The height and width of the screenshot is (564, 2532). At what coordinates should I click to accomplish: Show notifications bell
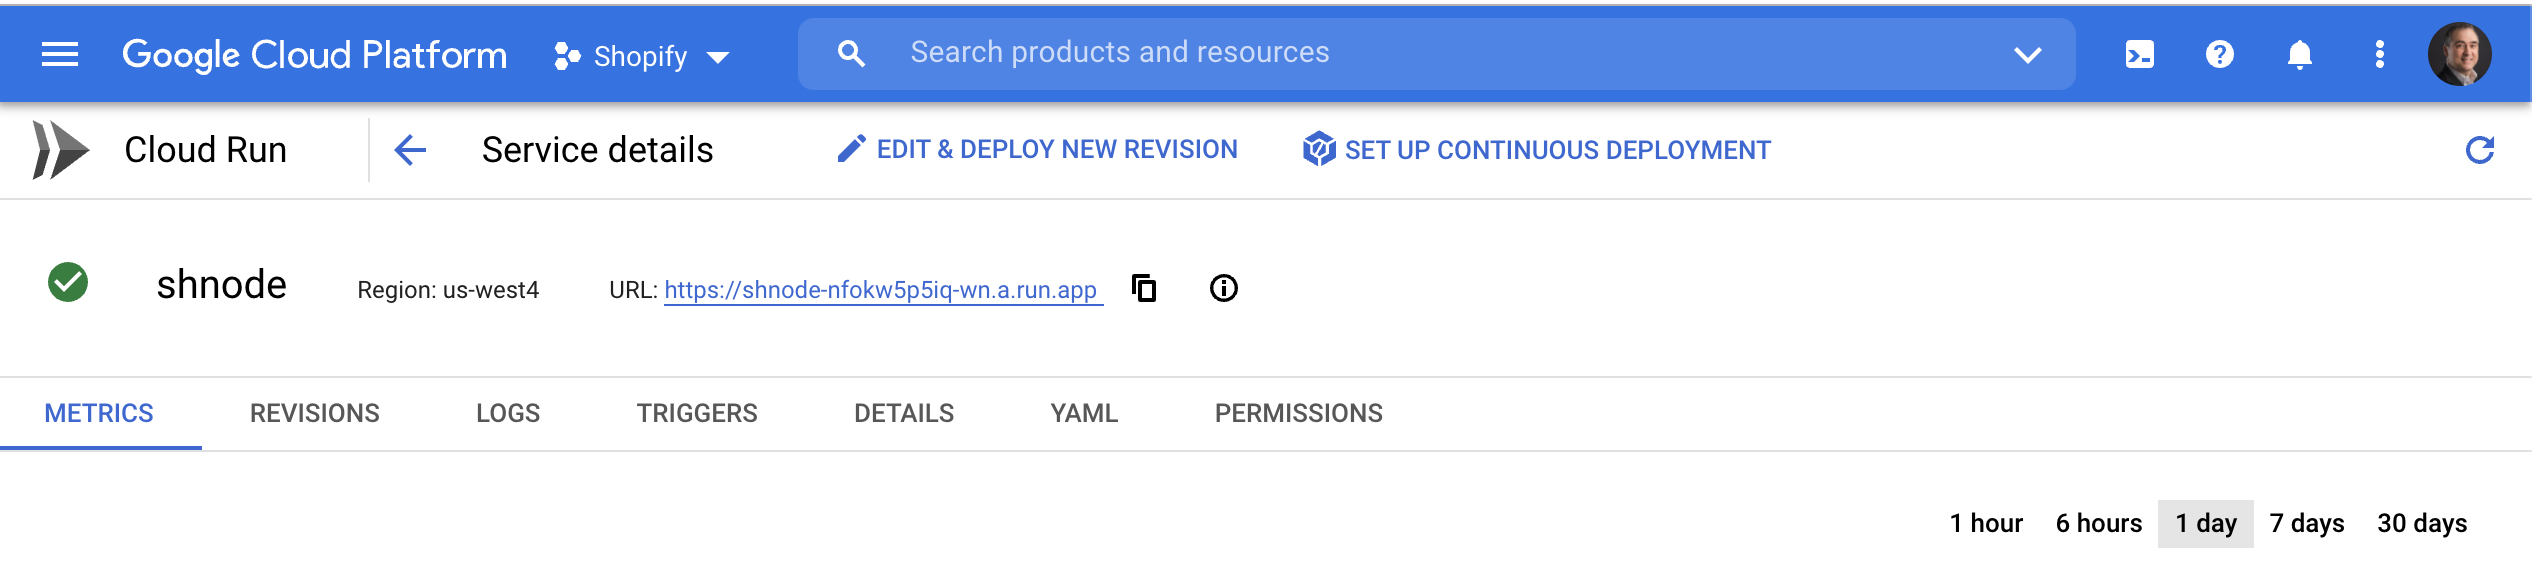[x=2299, y=54]
